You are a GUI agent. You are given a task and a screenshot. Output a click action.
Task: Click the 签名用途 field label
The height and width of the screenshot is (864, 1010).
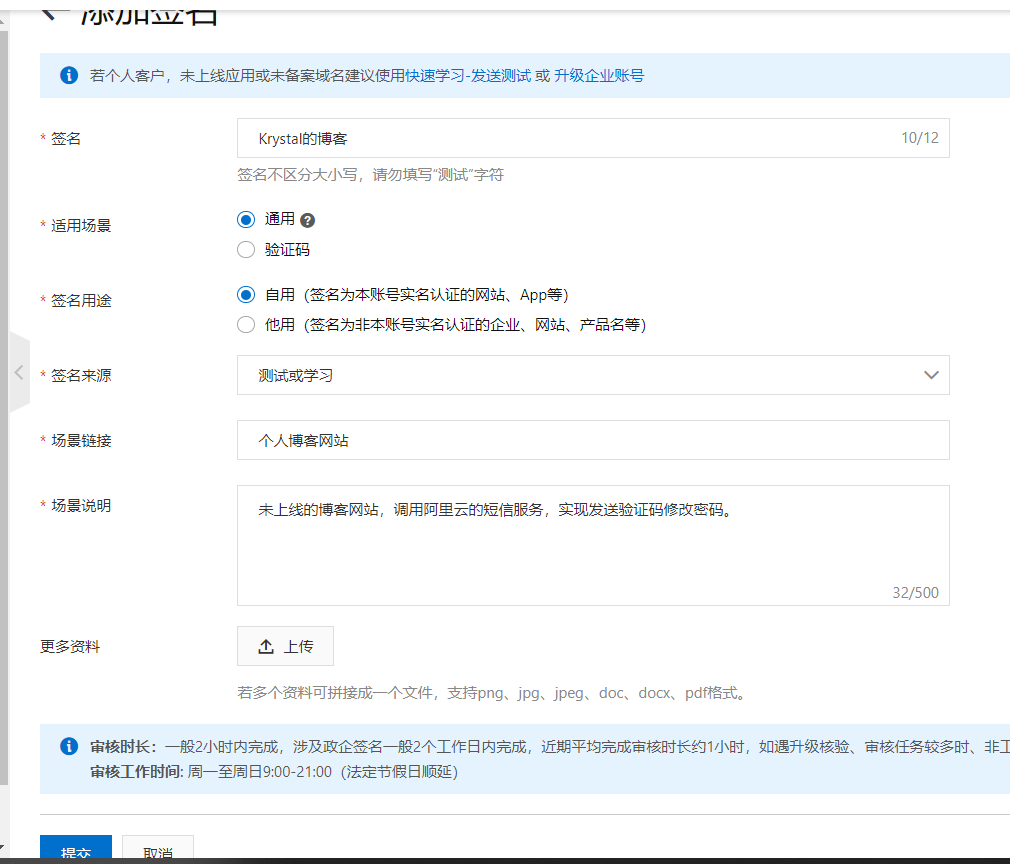click(81, 301)
